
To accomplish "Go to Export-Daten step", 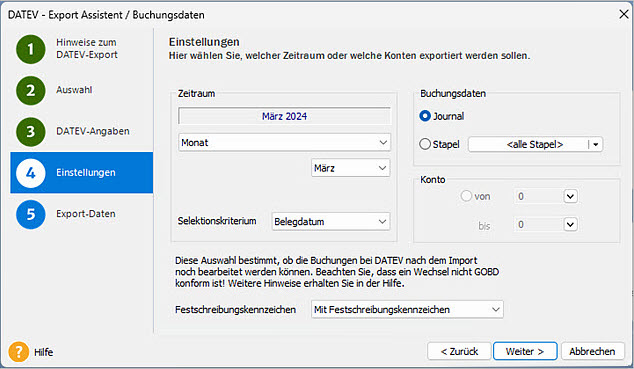I will [86, 214].
